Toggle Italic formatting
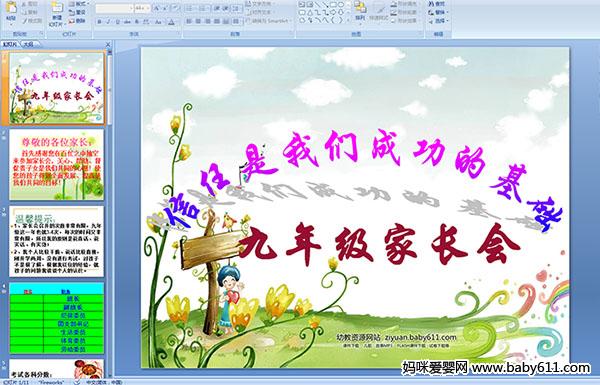The width and height of the screenshot is (600, 385). (108, 22)
